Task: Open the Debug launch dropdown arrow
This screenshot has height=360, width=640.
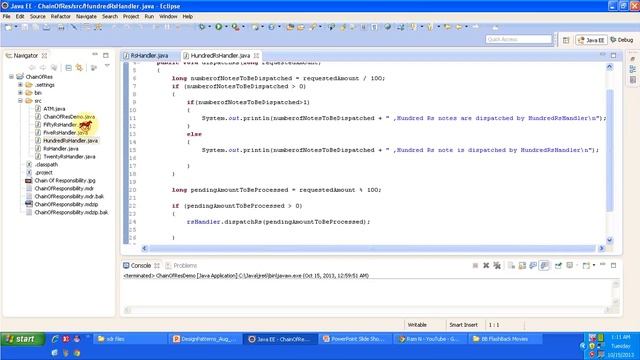Action: [209, 27]
